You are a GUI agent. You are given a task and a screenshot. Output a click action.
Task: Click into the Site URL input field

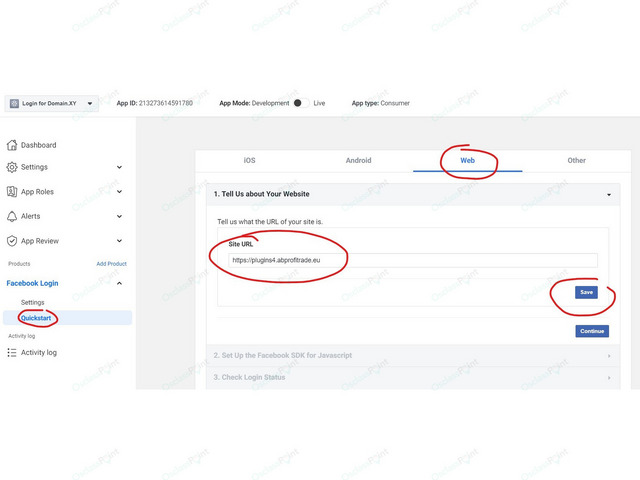[x=413, y=260]
